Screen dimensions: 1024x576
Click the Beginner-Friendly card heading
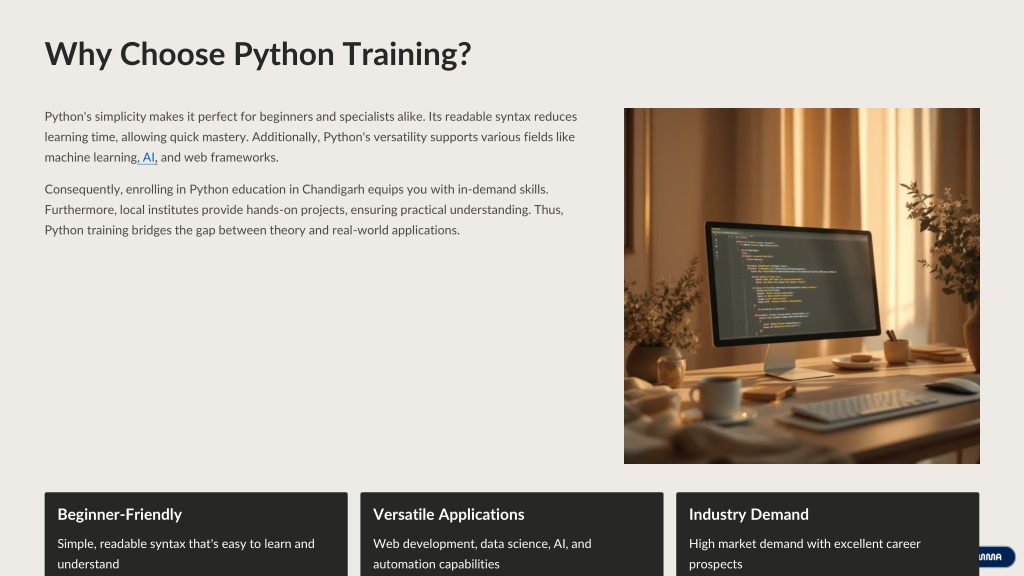119,514
